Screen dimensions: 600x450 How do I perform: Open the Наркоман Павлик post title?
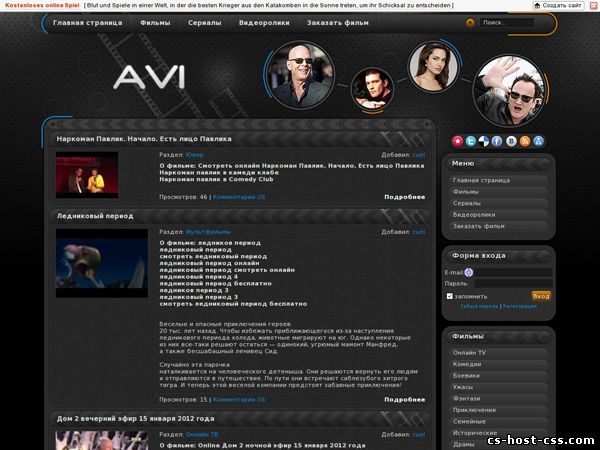(x=144, y=139)
